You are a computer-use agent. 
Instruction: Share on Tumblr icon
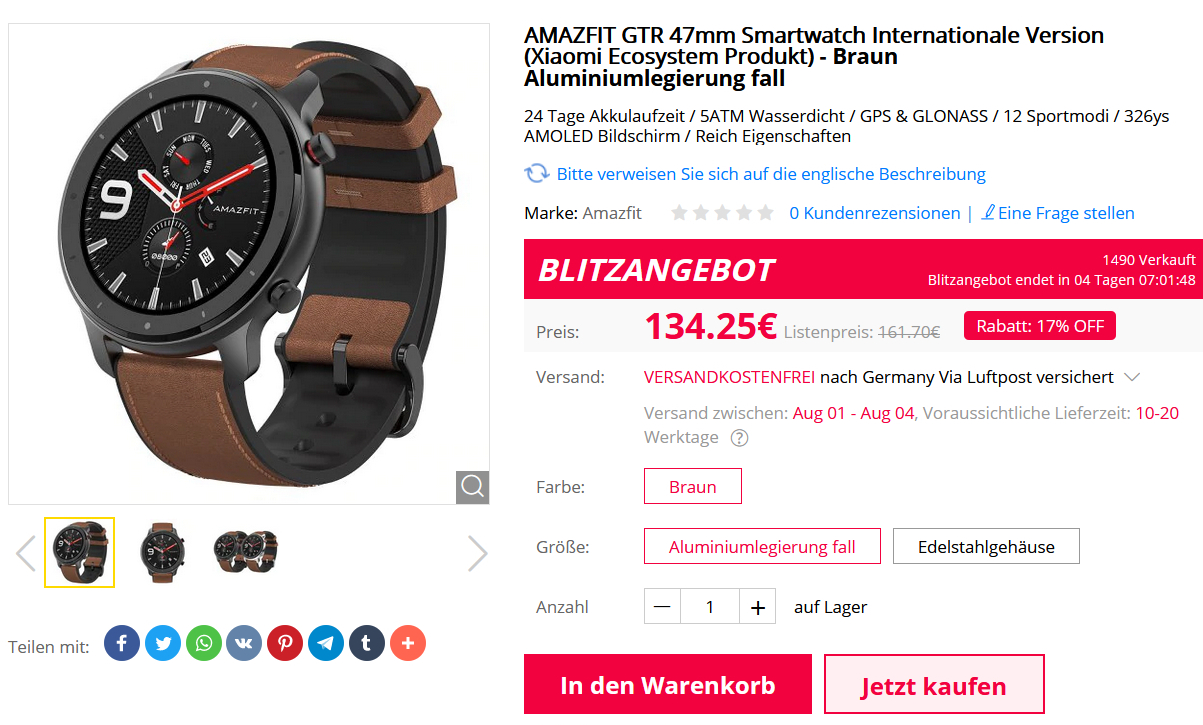[367, 643]
